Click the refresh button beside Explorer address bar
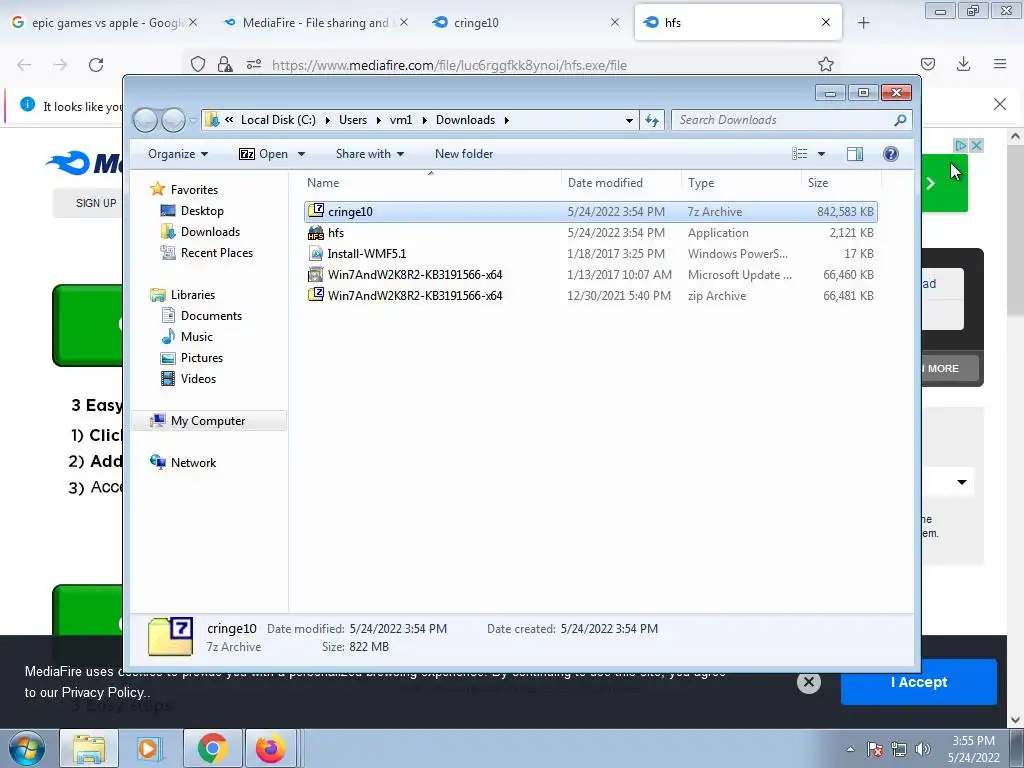The height and width of the screenshot is (768, 1024). (x=652, y=120)
